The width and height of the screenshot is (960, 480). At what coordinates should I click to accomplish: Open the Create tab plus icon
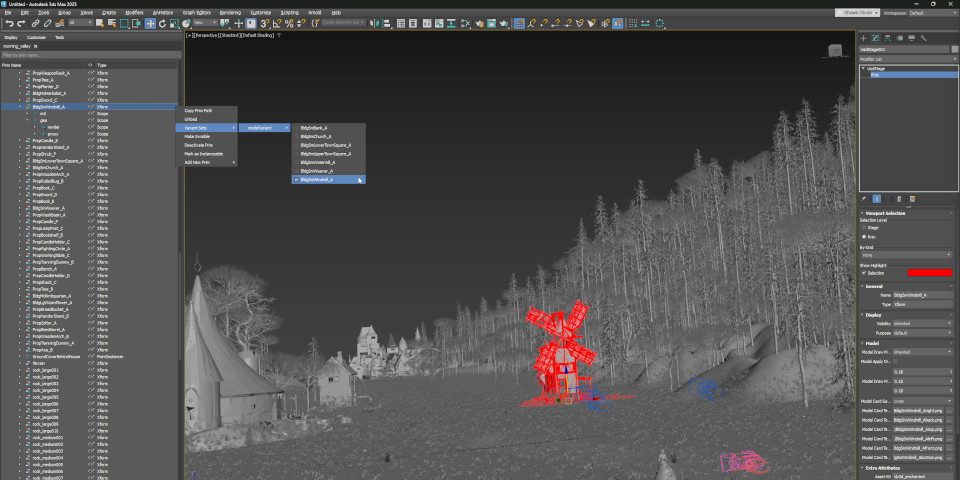coord(864,38)
